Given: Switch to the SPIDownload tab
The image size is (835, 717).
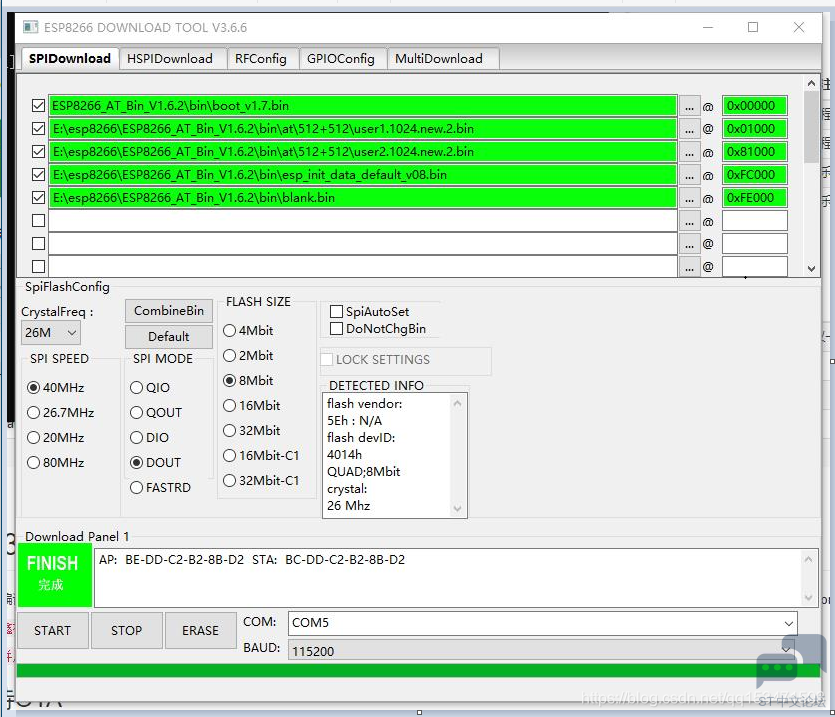Looking at the screenshot, I should click(x=70, y=59).
